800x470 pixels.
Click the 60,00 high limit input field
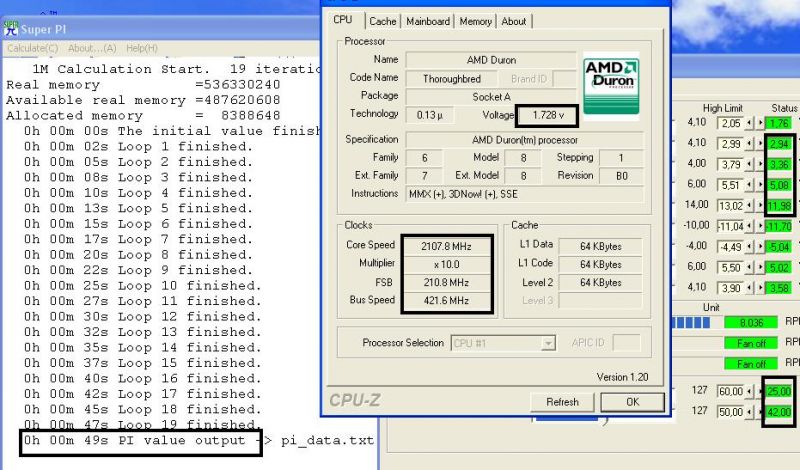pos(731,391)
